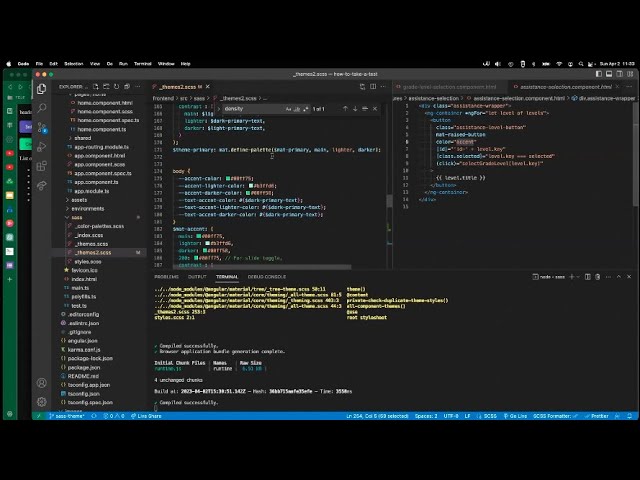Image resolution: width=640 pixels, height=480 pixels.
Task: Open _color-palettes.scss in Explorer
Action: click(99, 226)
